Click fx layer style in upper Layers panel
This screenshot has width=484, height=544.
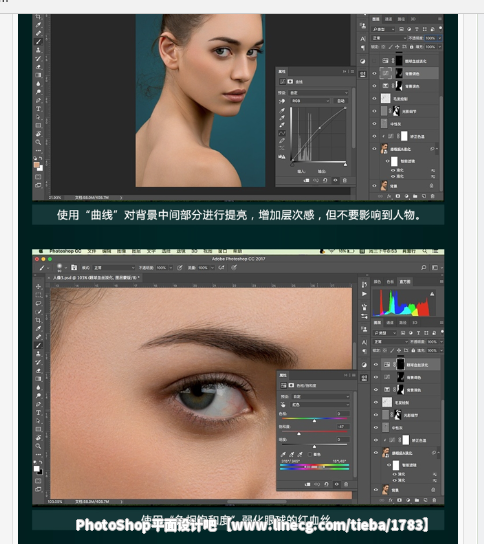coord(389,196)
